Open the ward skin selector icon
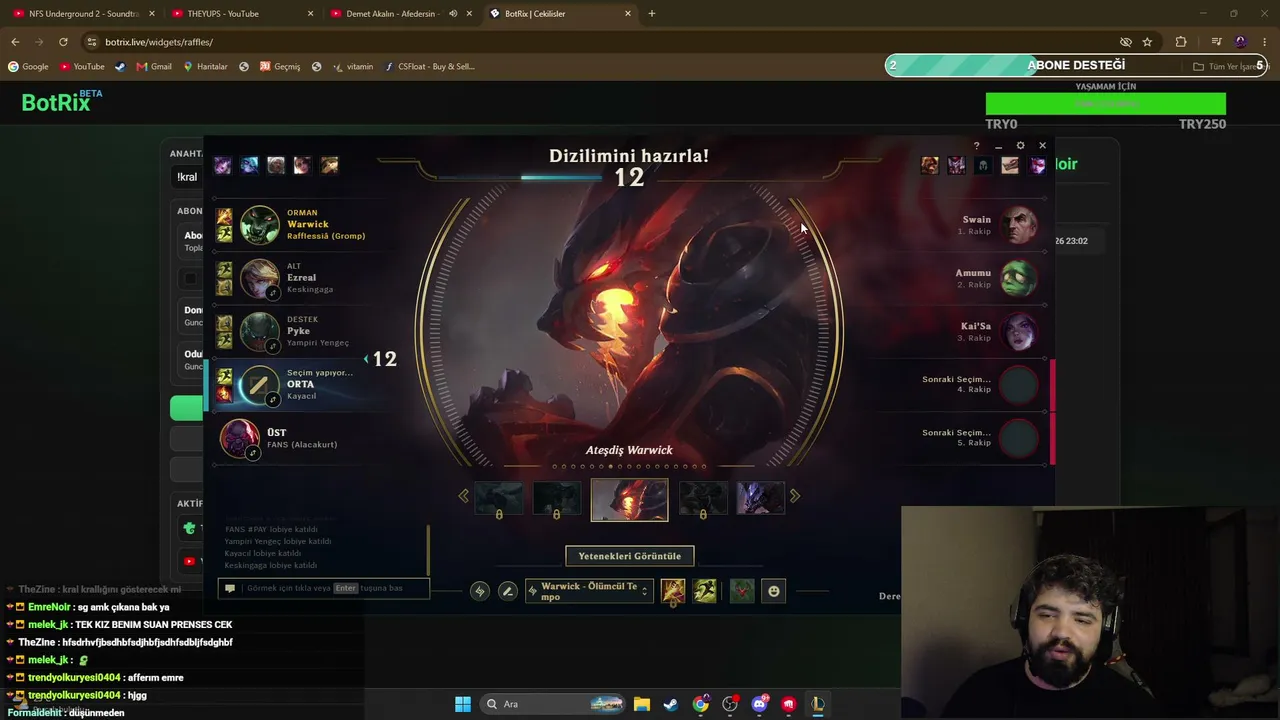The height and width of the screenshot is (720, 1280). [x=741, y=591]
